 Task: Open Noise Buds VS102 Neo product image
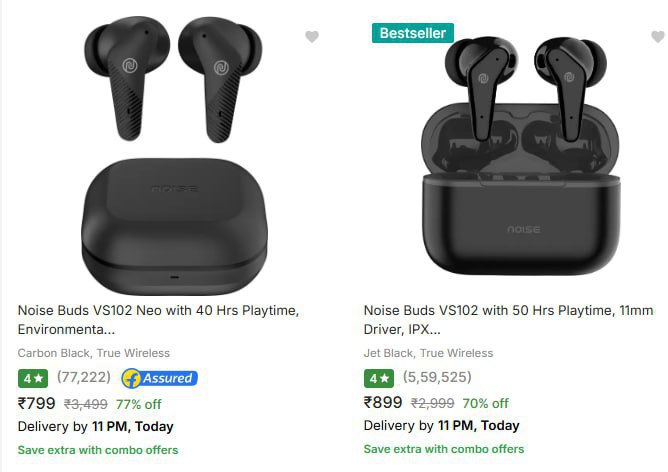click(174, 155)
